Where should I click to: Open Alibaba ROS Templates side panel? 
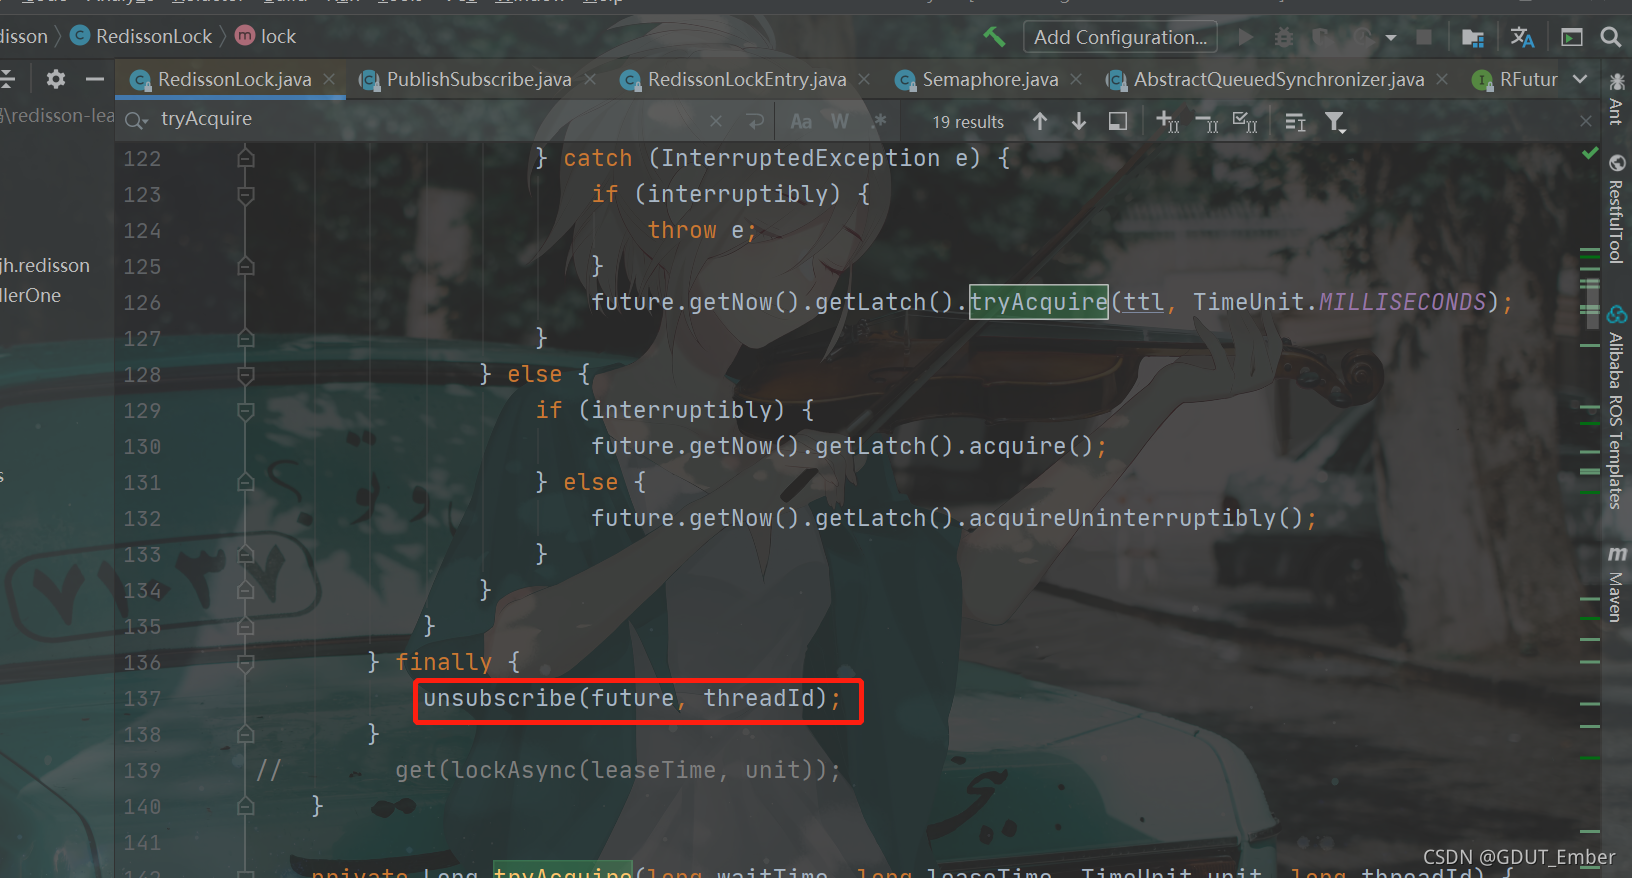point(1616,408)
